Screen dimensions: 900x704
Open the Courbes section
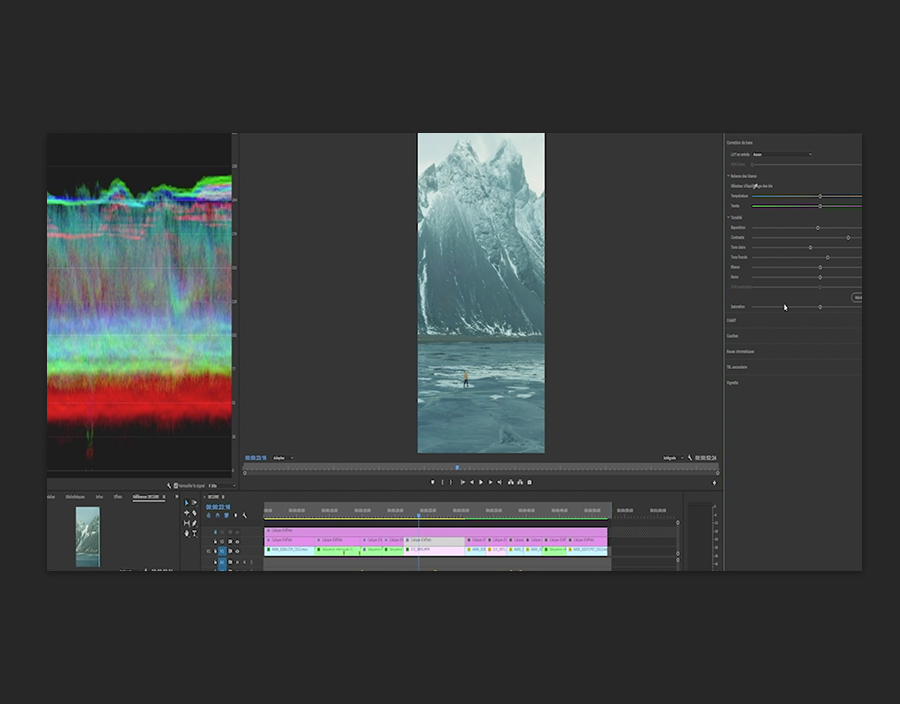click(x=732, y=336)
